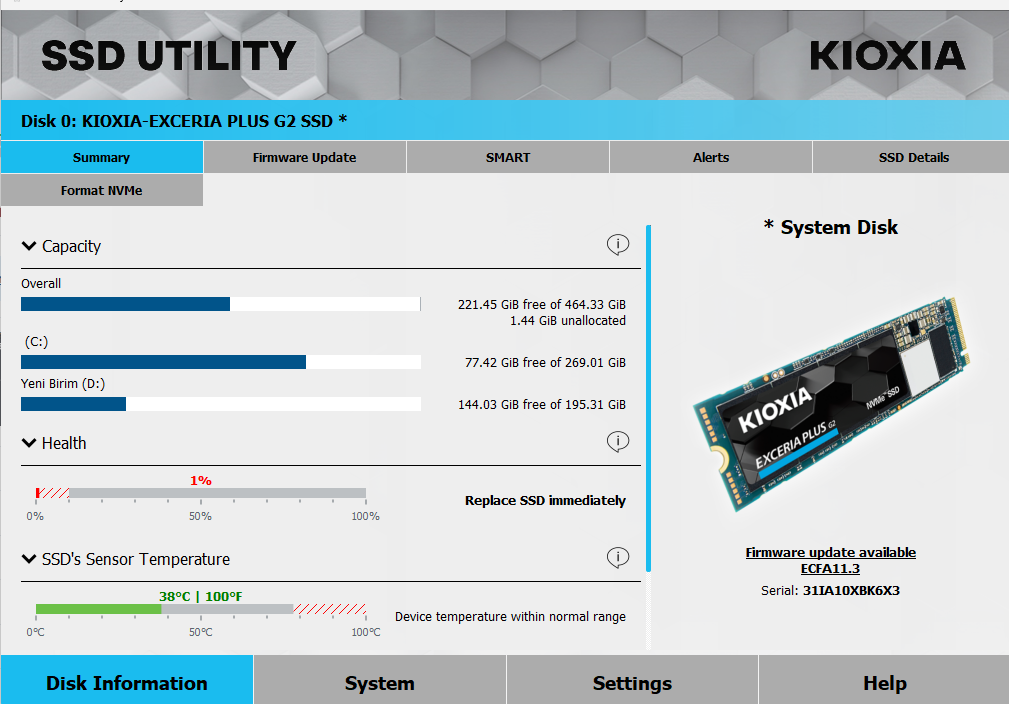Open the Settings bottom tab
Viewport: 1009px width, 704px height.
632,682
